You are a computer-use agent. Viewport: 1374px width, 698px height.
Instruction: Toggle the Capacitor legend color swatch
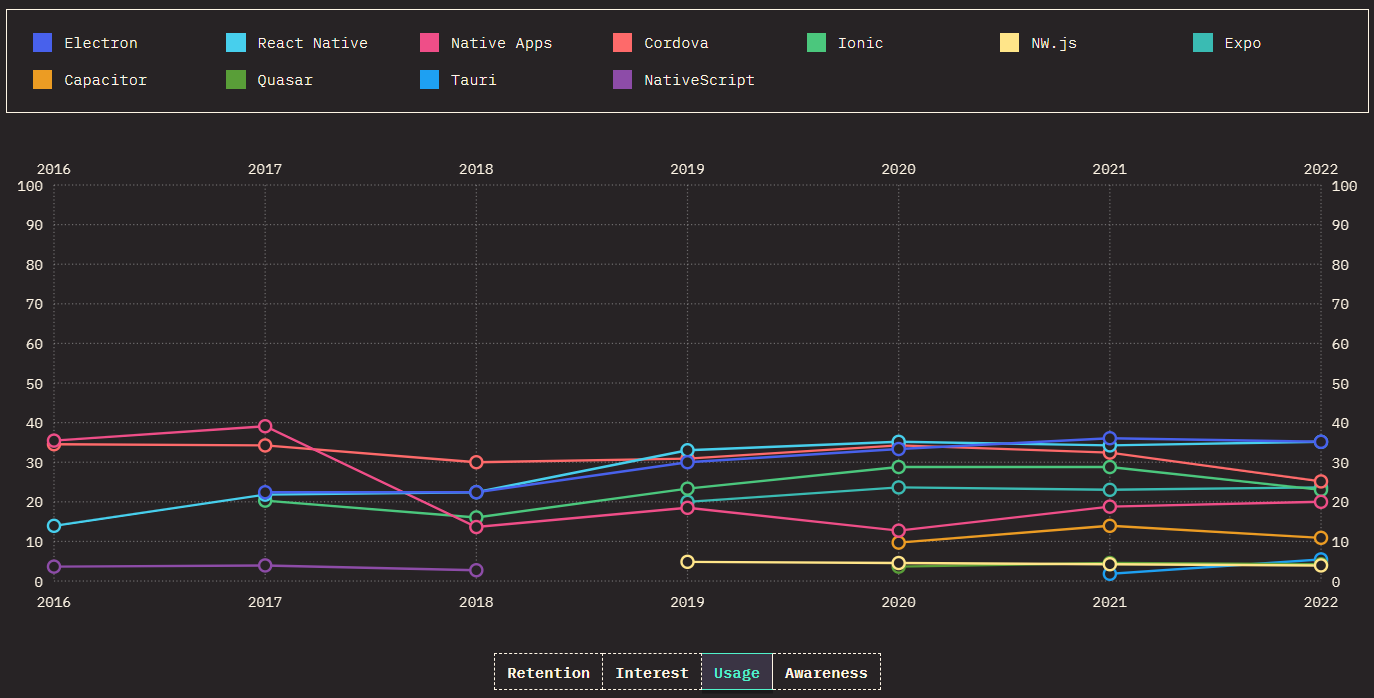42,80
